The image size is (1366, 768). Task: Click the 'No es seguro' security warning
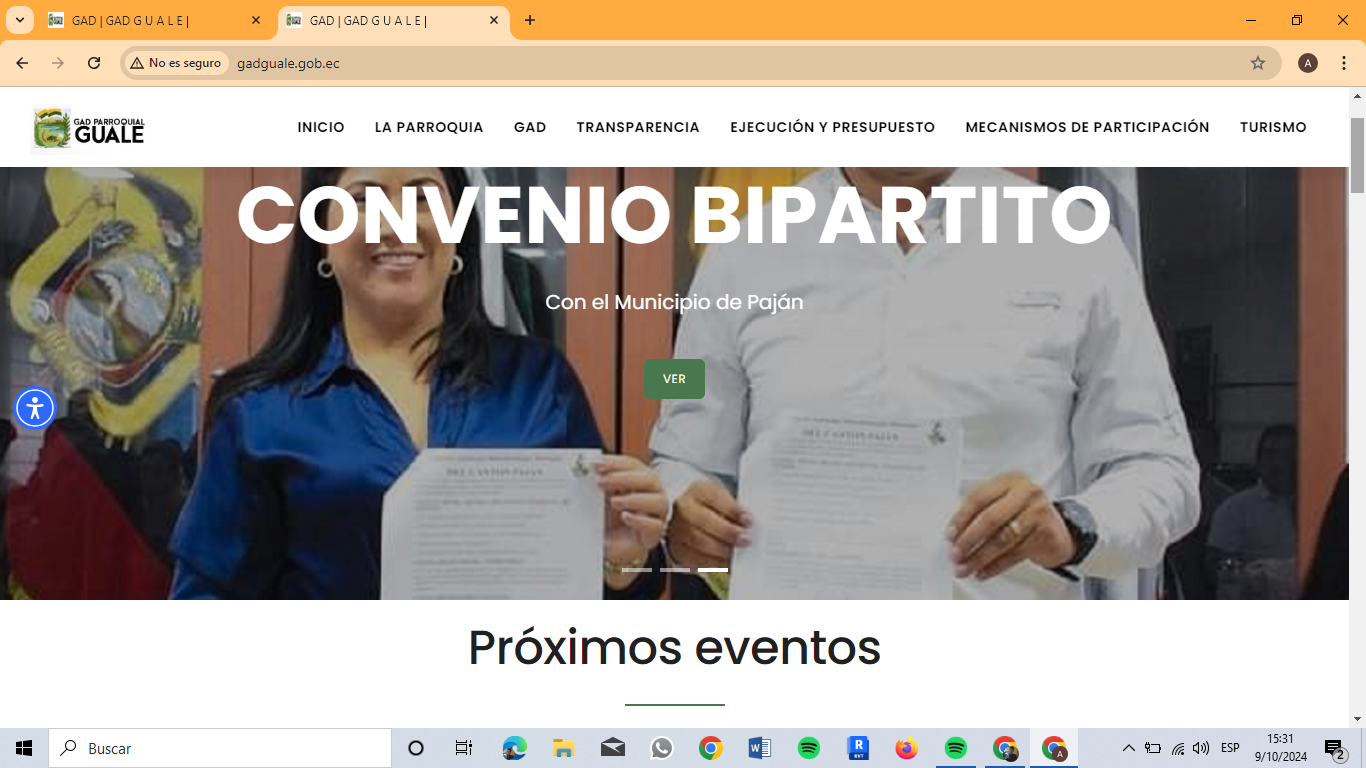[175, 63]
